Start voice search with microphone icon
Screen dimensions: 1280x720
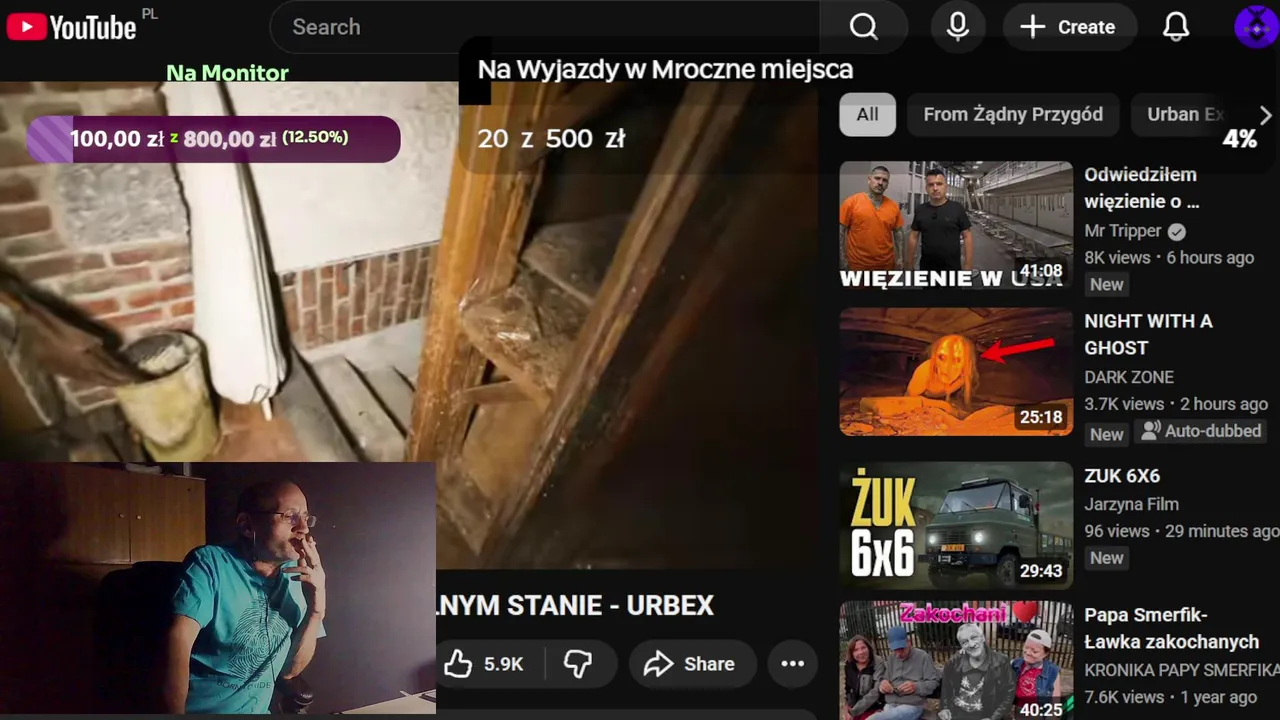[958, 27]
